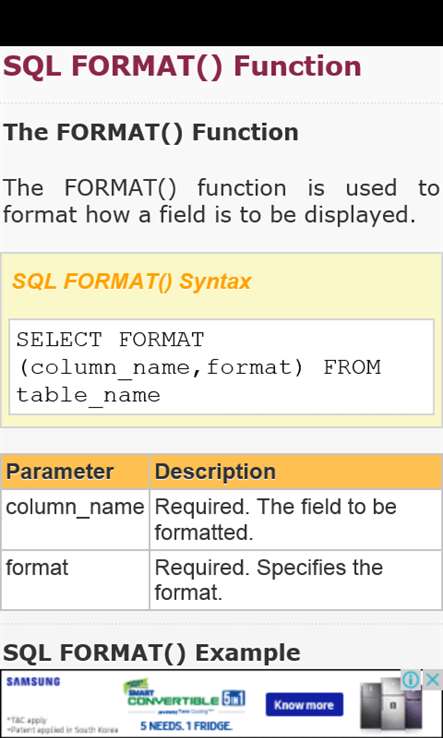Select the column_name table cell
Viewport: 443px width, 738px height.
click(75, 519)
